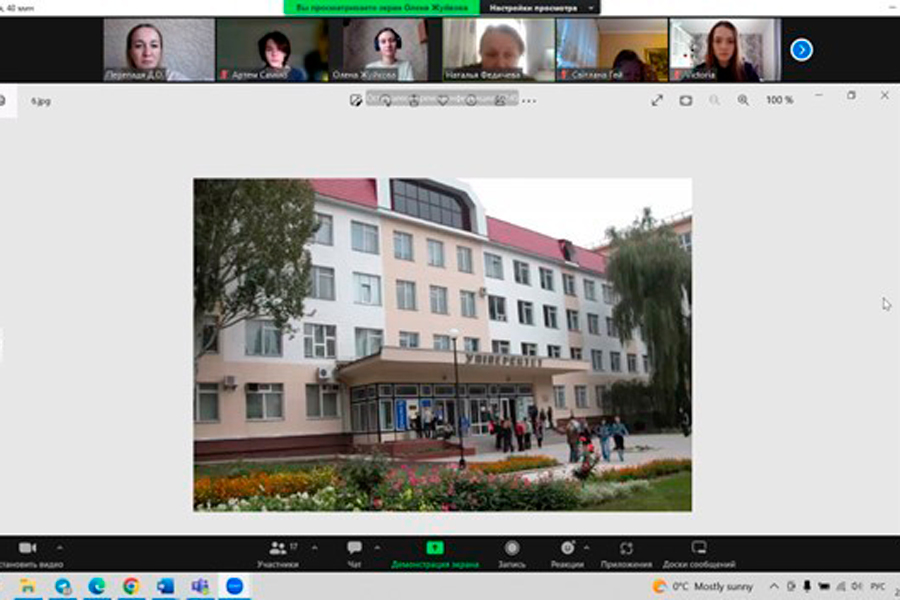Zoom in on the image in photo viewer
The image size is (900, 600).
point(743,100)
